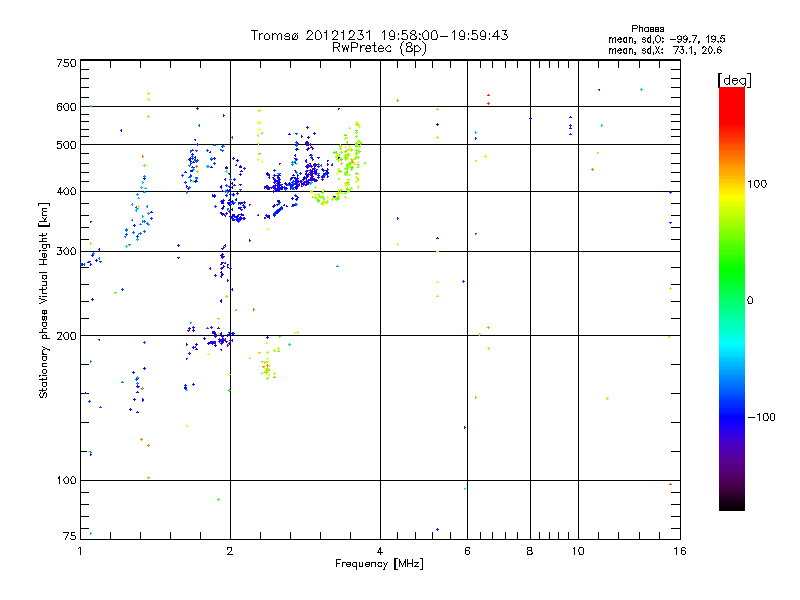Viewport: 800px width, 600px height.
Task: Click the y-axis tick label "200"
Action: pos(66,336)
